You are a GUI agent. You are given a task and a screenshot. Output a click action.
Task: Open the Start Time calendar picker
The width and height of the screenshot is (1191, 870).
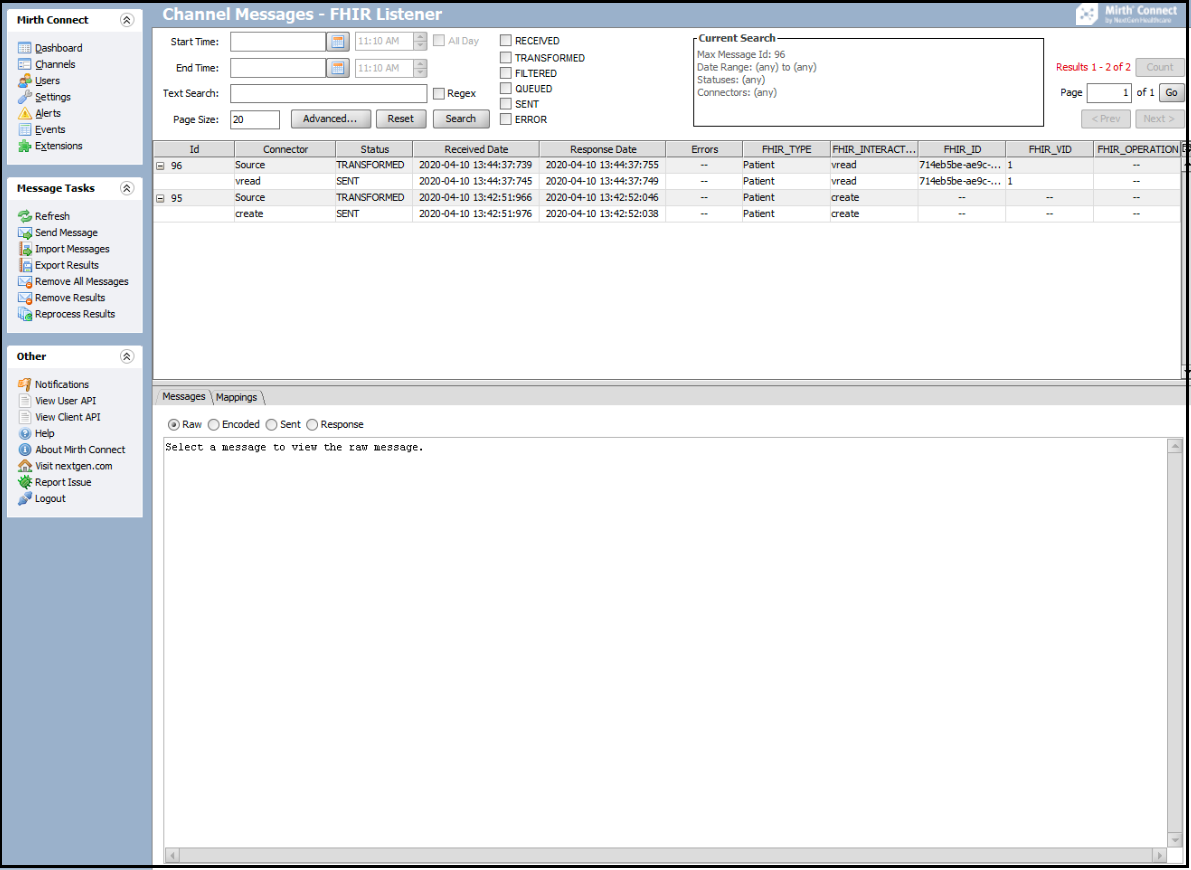click(x=338, y=42)
